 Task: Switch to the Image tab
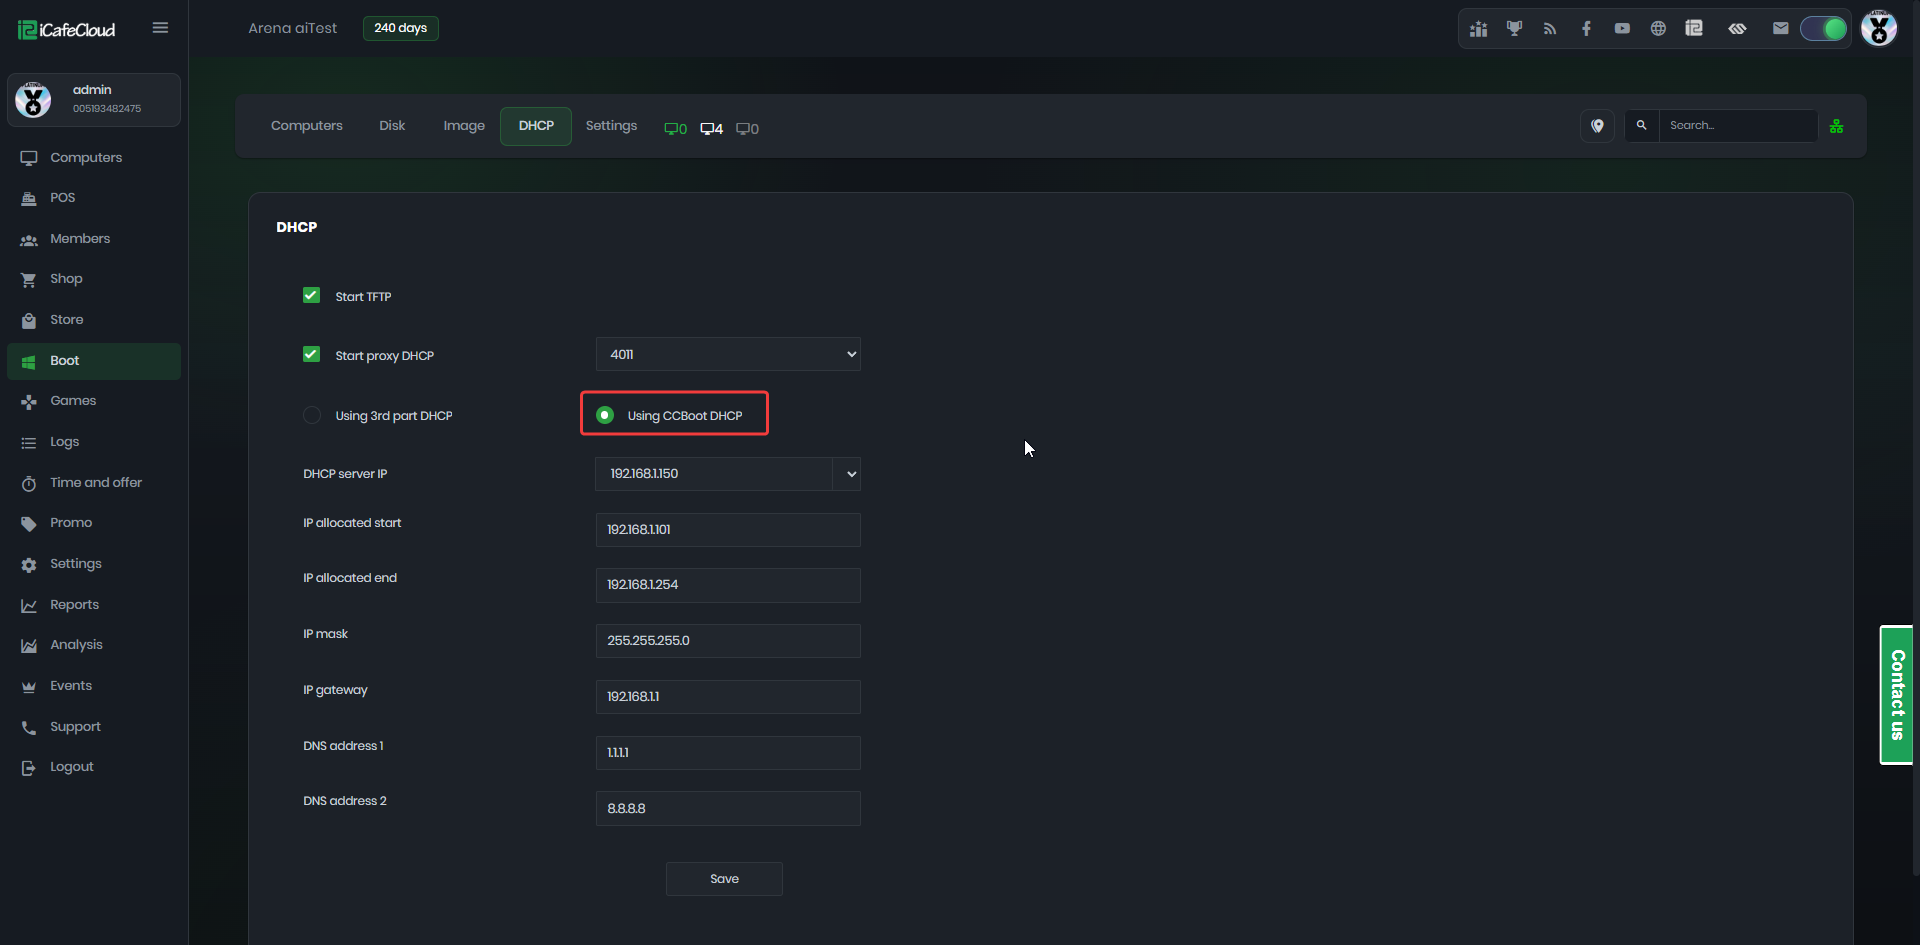tap(464, 126)
